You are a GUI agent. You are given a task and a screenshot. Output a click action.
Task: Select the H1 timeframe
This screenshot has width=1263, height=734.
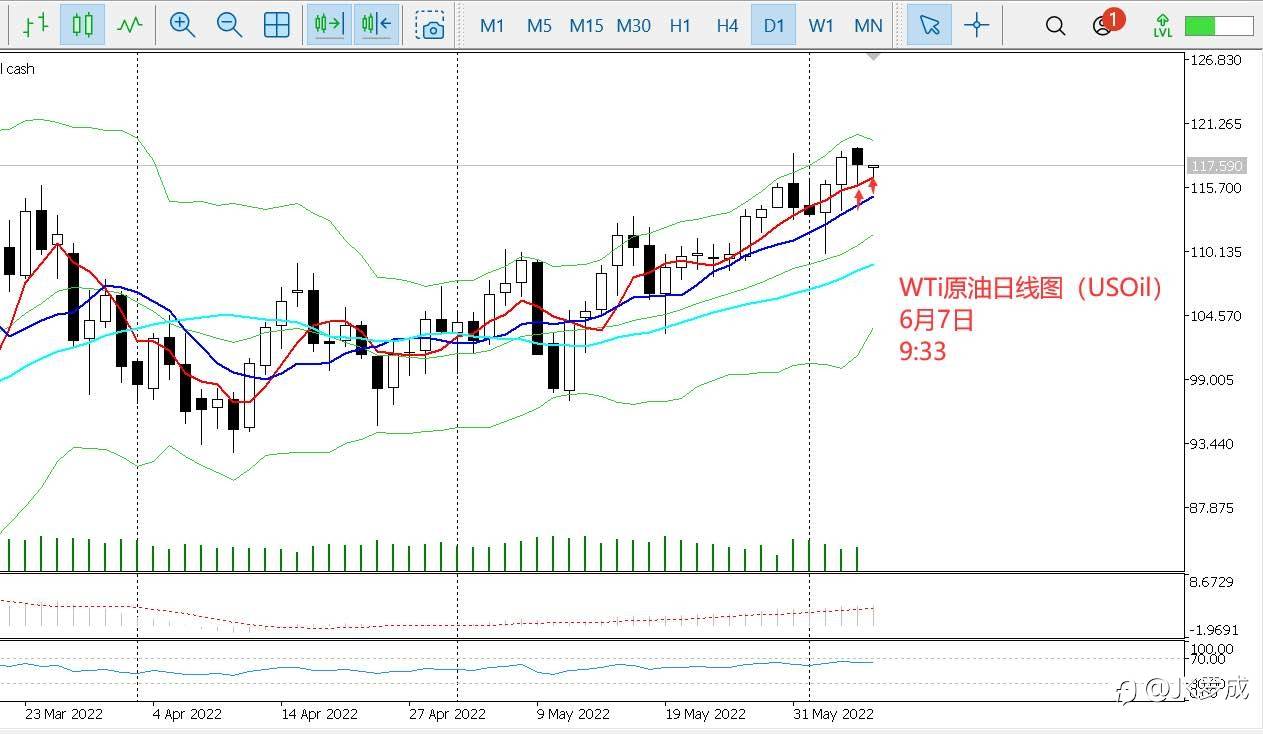coord(680,25)
